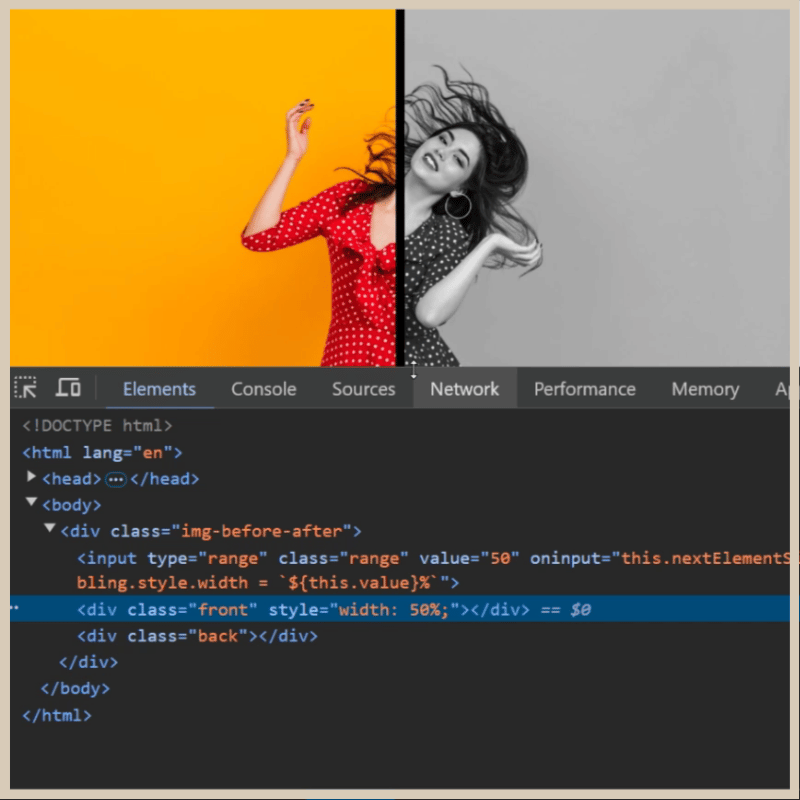Open the Performance tab

[x=585, y=389]
